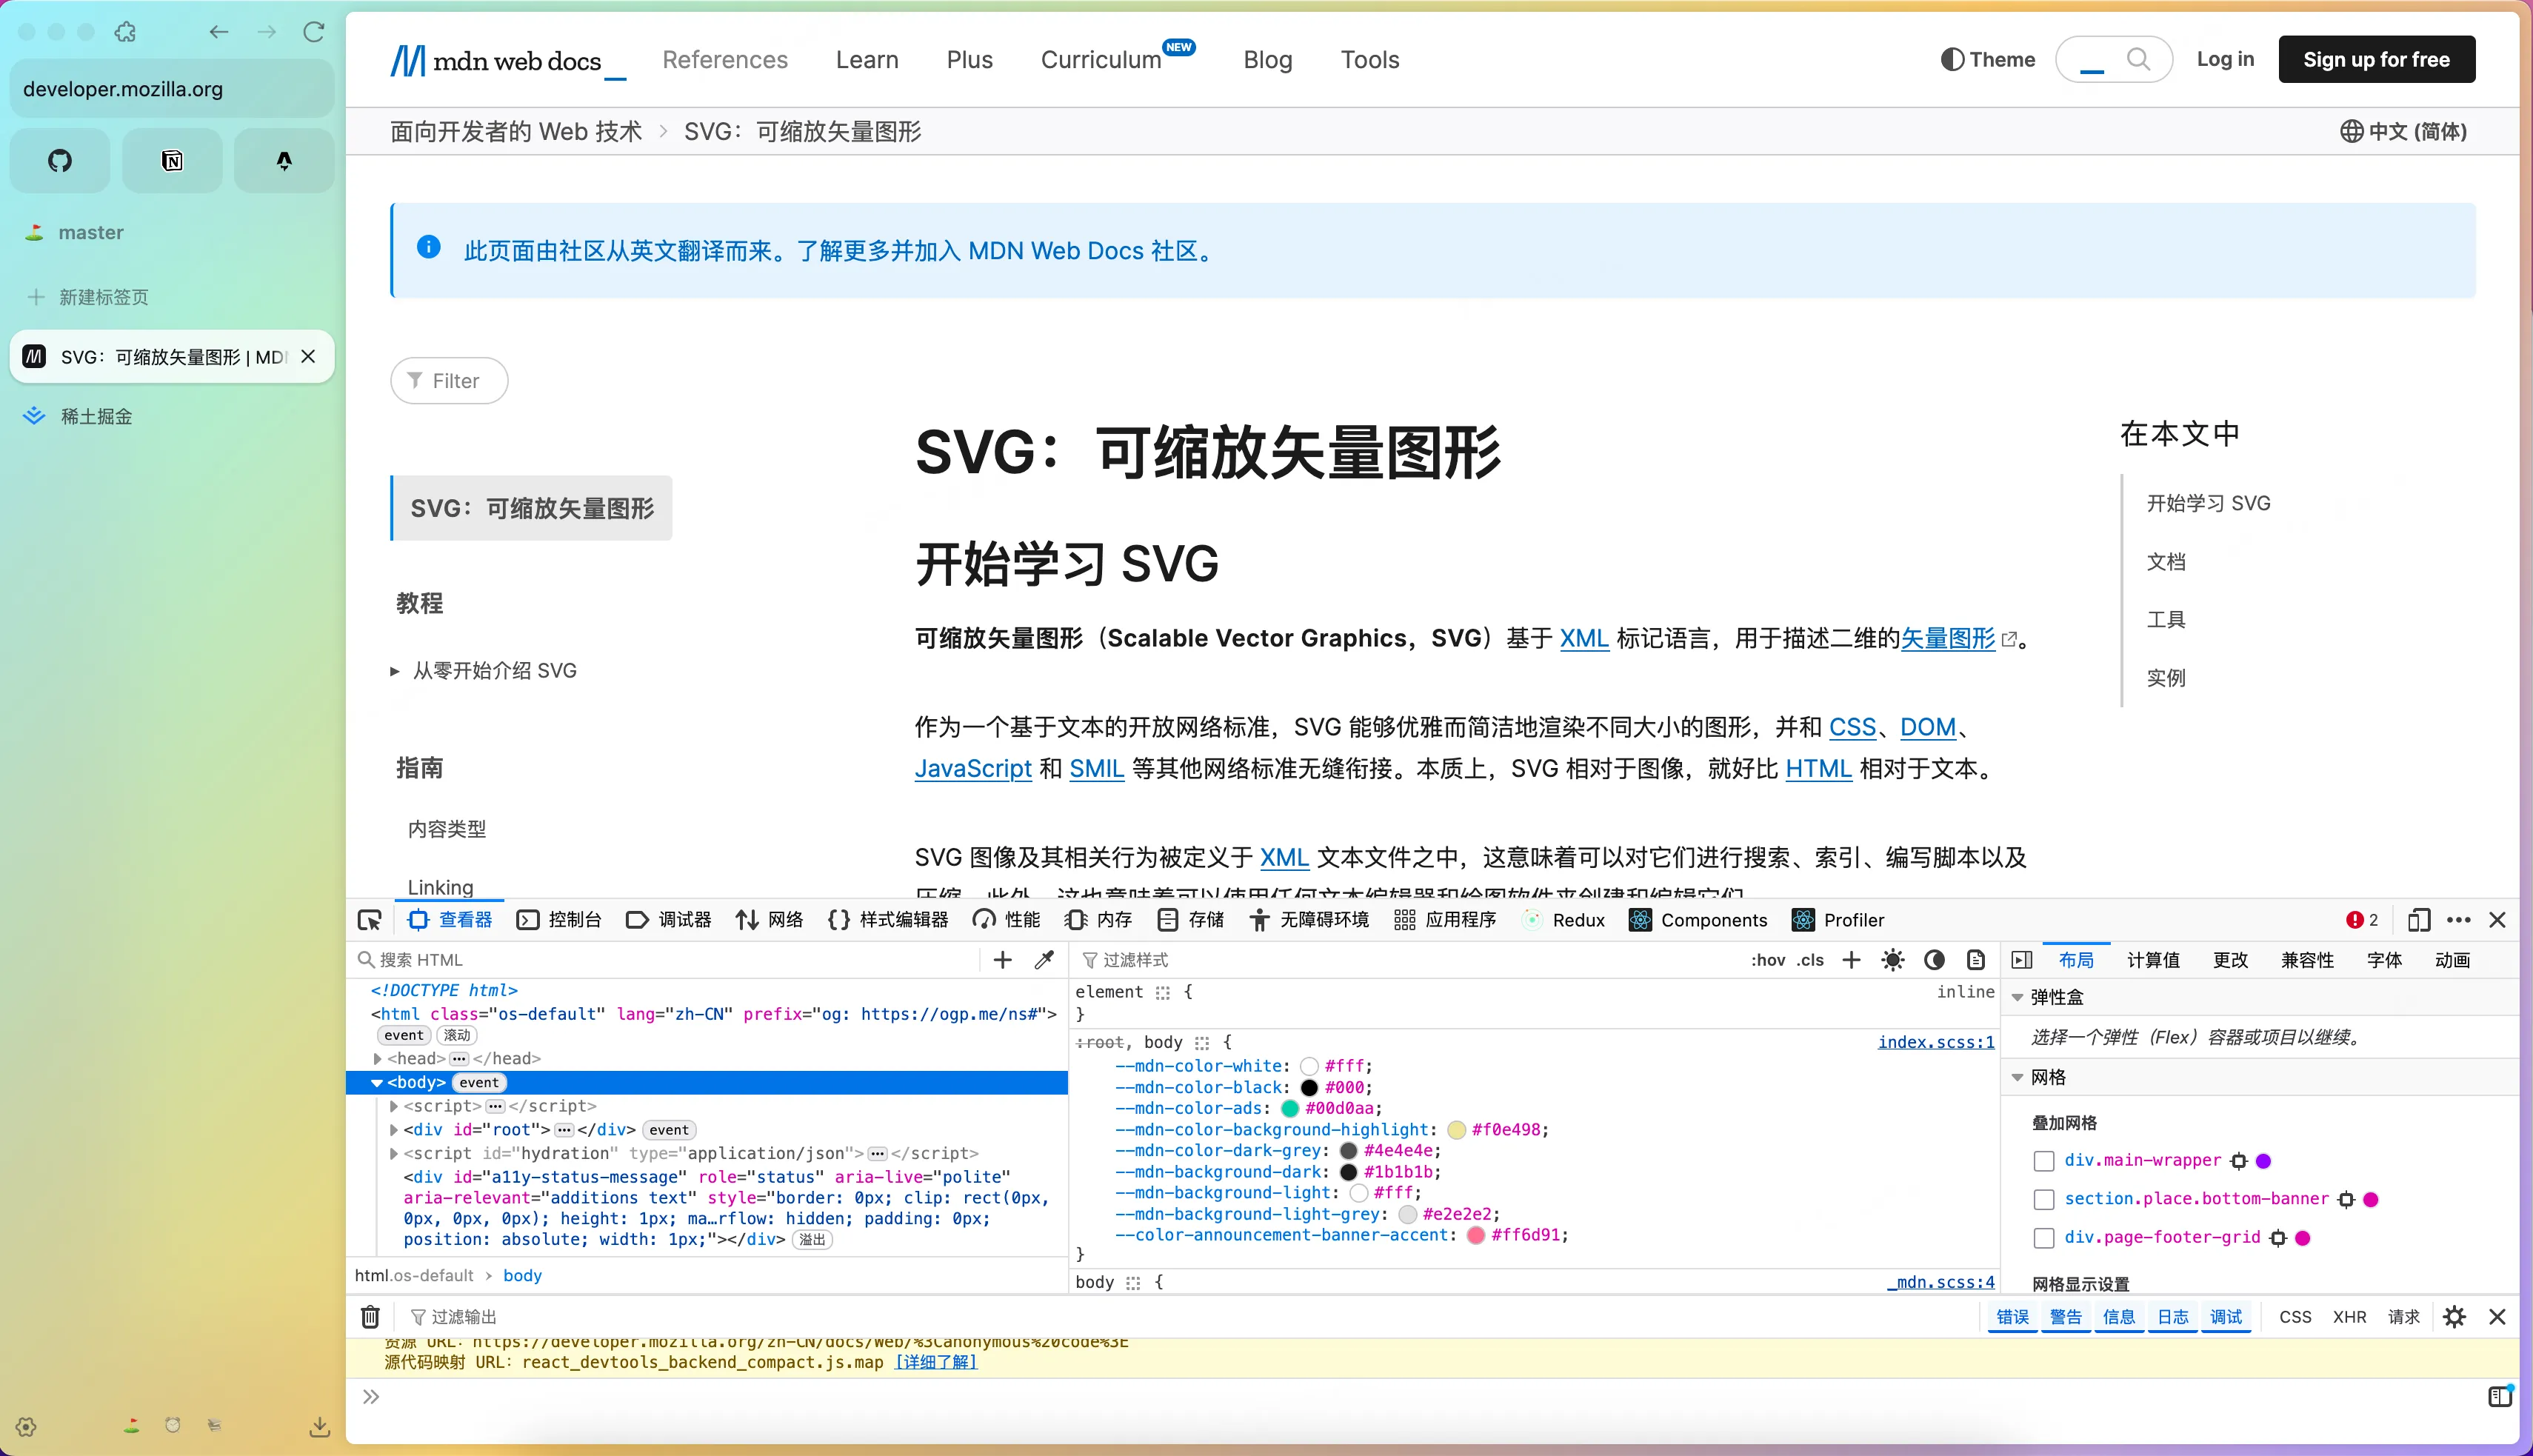Open responsive design mode icon
2533x1456 pixels.
click(x=2418, y=920)
